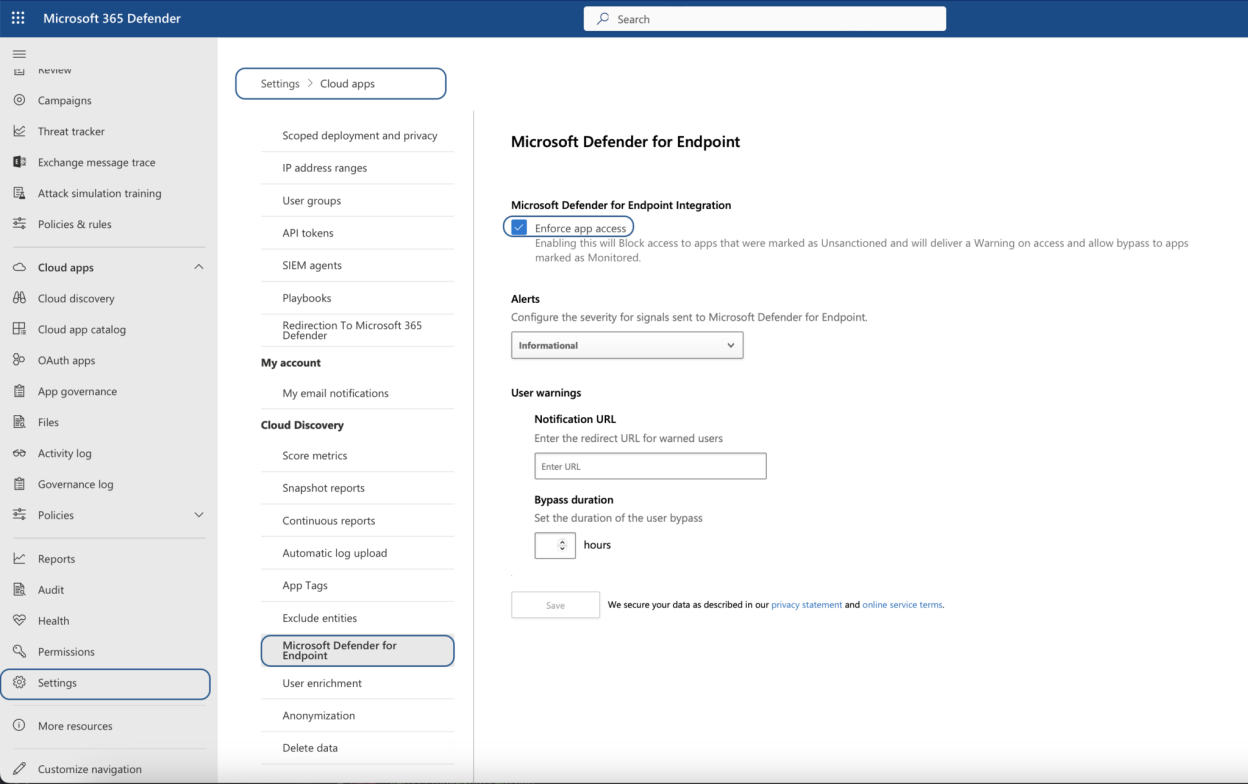This screenshot has width=1248, height=784.
Task: Open the Microsoft 365 app launcher
Action: tap(17, 17)
